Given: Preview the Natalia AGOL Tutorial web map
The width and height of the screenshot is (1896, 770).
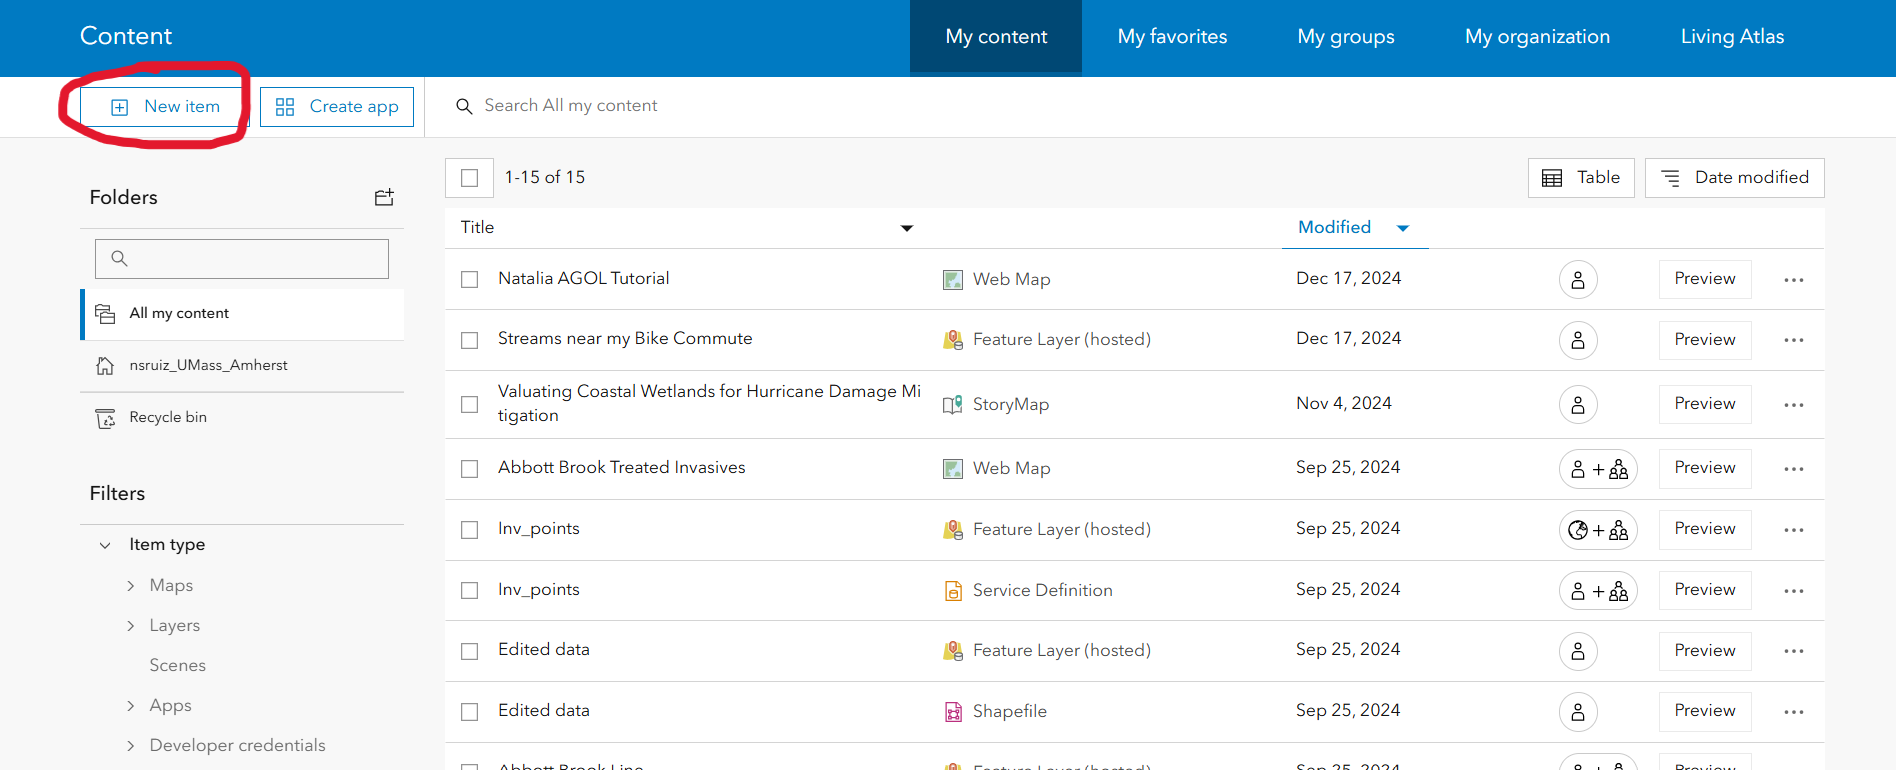Looking at the screenshot, I should pyautogui.click(x=1705, y=279).
